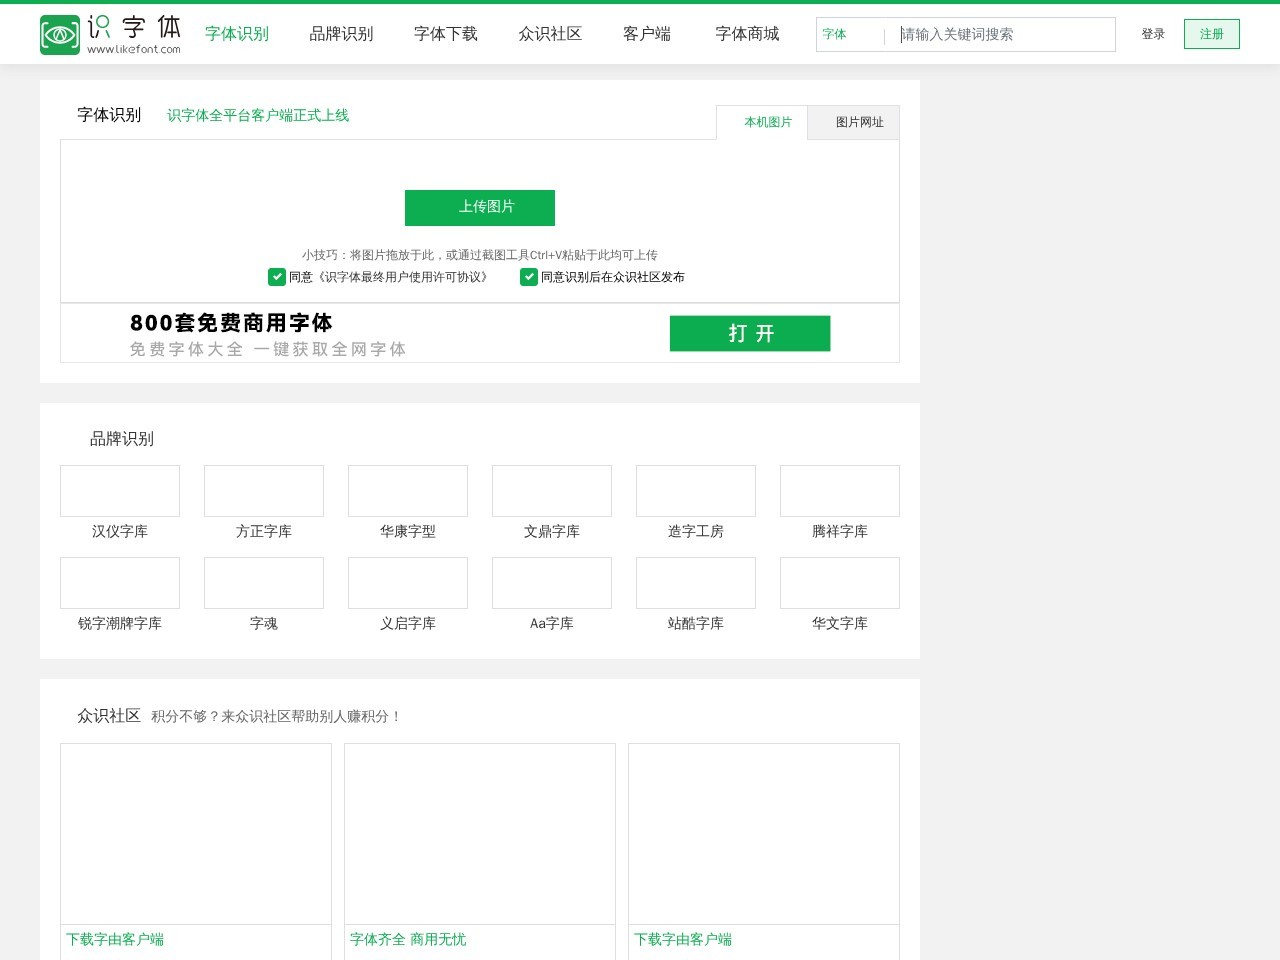Click the 字魂 label text
This screenshot has width=1280, height=960.
[x=264, y=624]
